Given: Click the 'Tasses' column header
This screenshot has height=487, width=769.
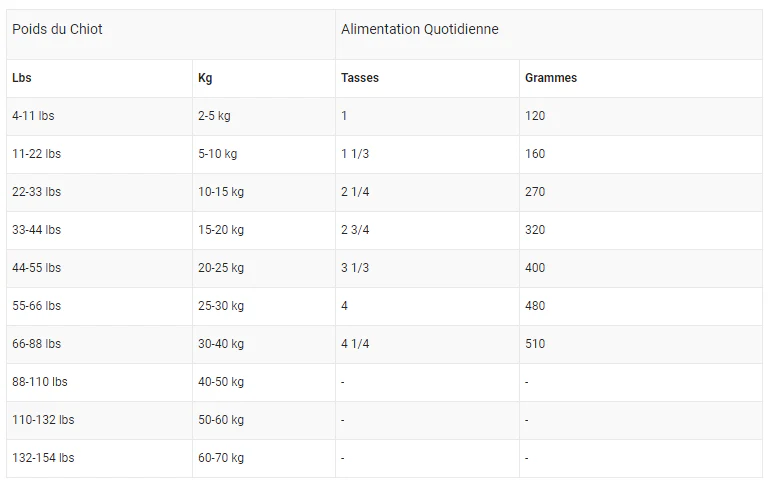Looking at the screenshot, I should tap(360, 78).
